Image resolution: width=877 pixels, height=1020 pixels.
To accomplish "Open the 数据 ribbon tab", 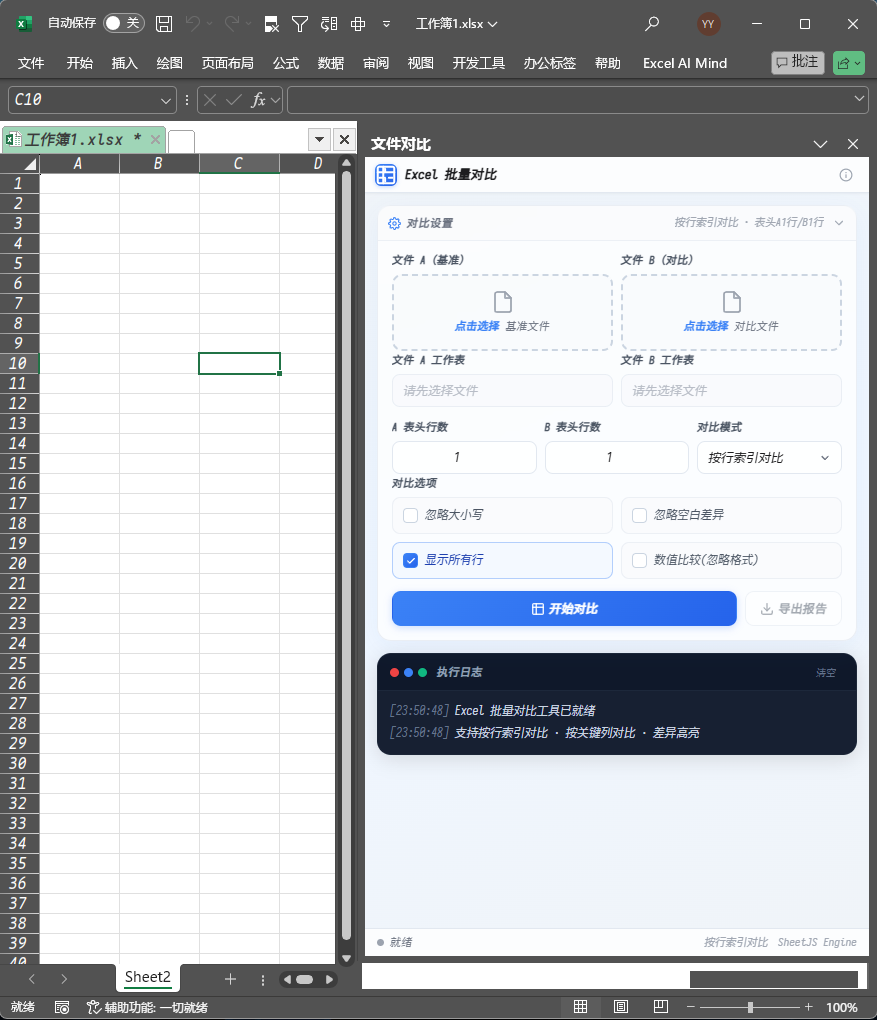I will (x=331, y=63).
